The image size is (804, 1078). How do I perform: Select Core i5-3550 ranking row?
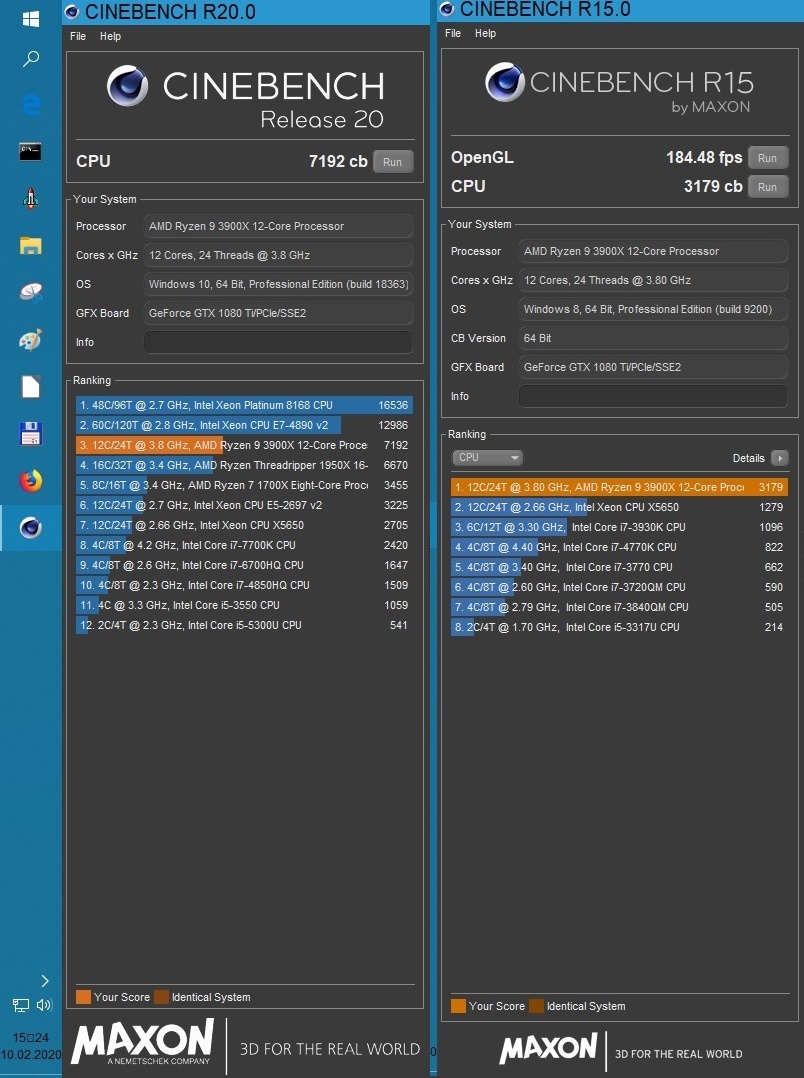244,605
